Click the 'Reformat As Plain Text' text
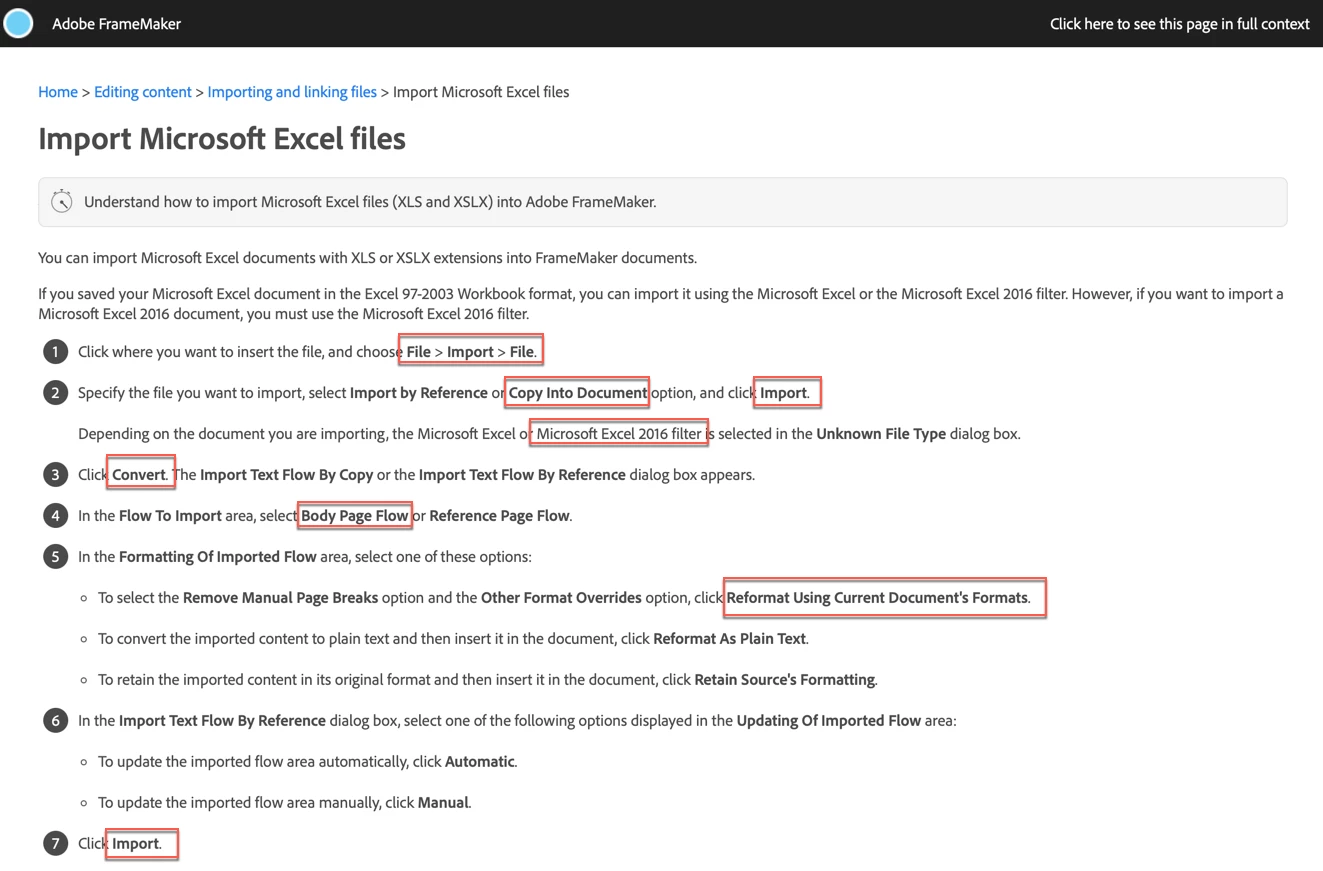Screen dimensions: 1323x871 pyautogui.click(x=730, y=639)
